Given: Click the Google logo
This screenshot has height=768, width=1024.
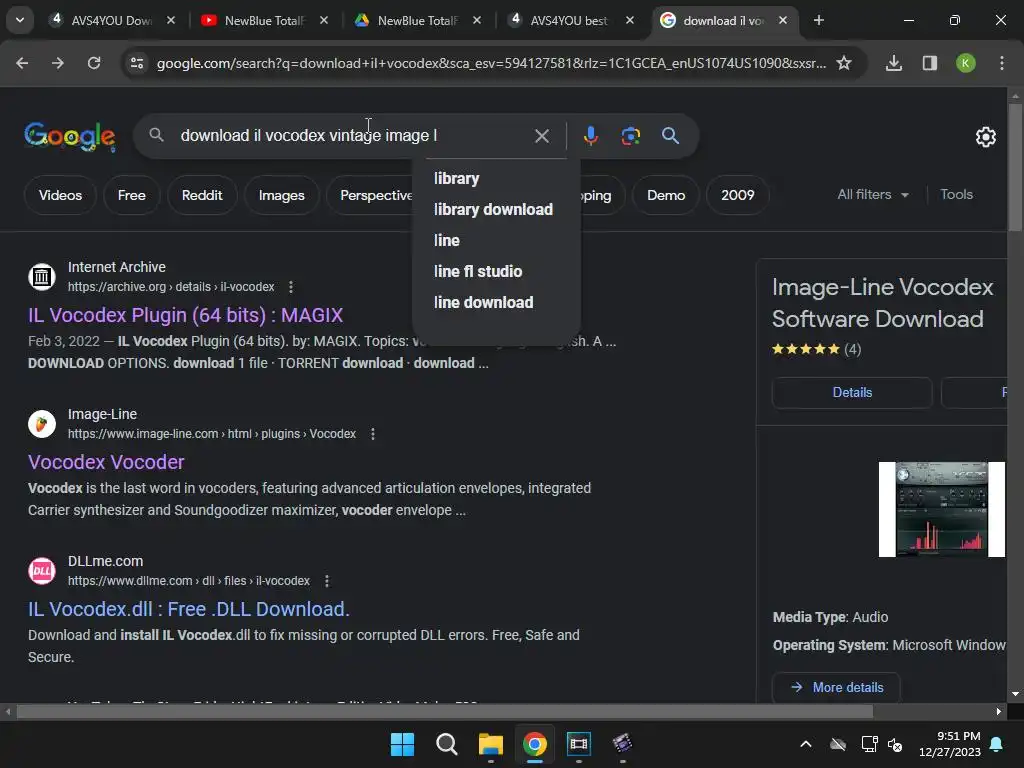Looking at the screenshot, I should (70, 136).
